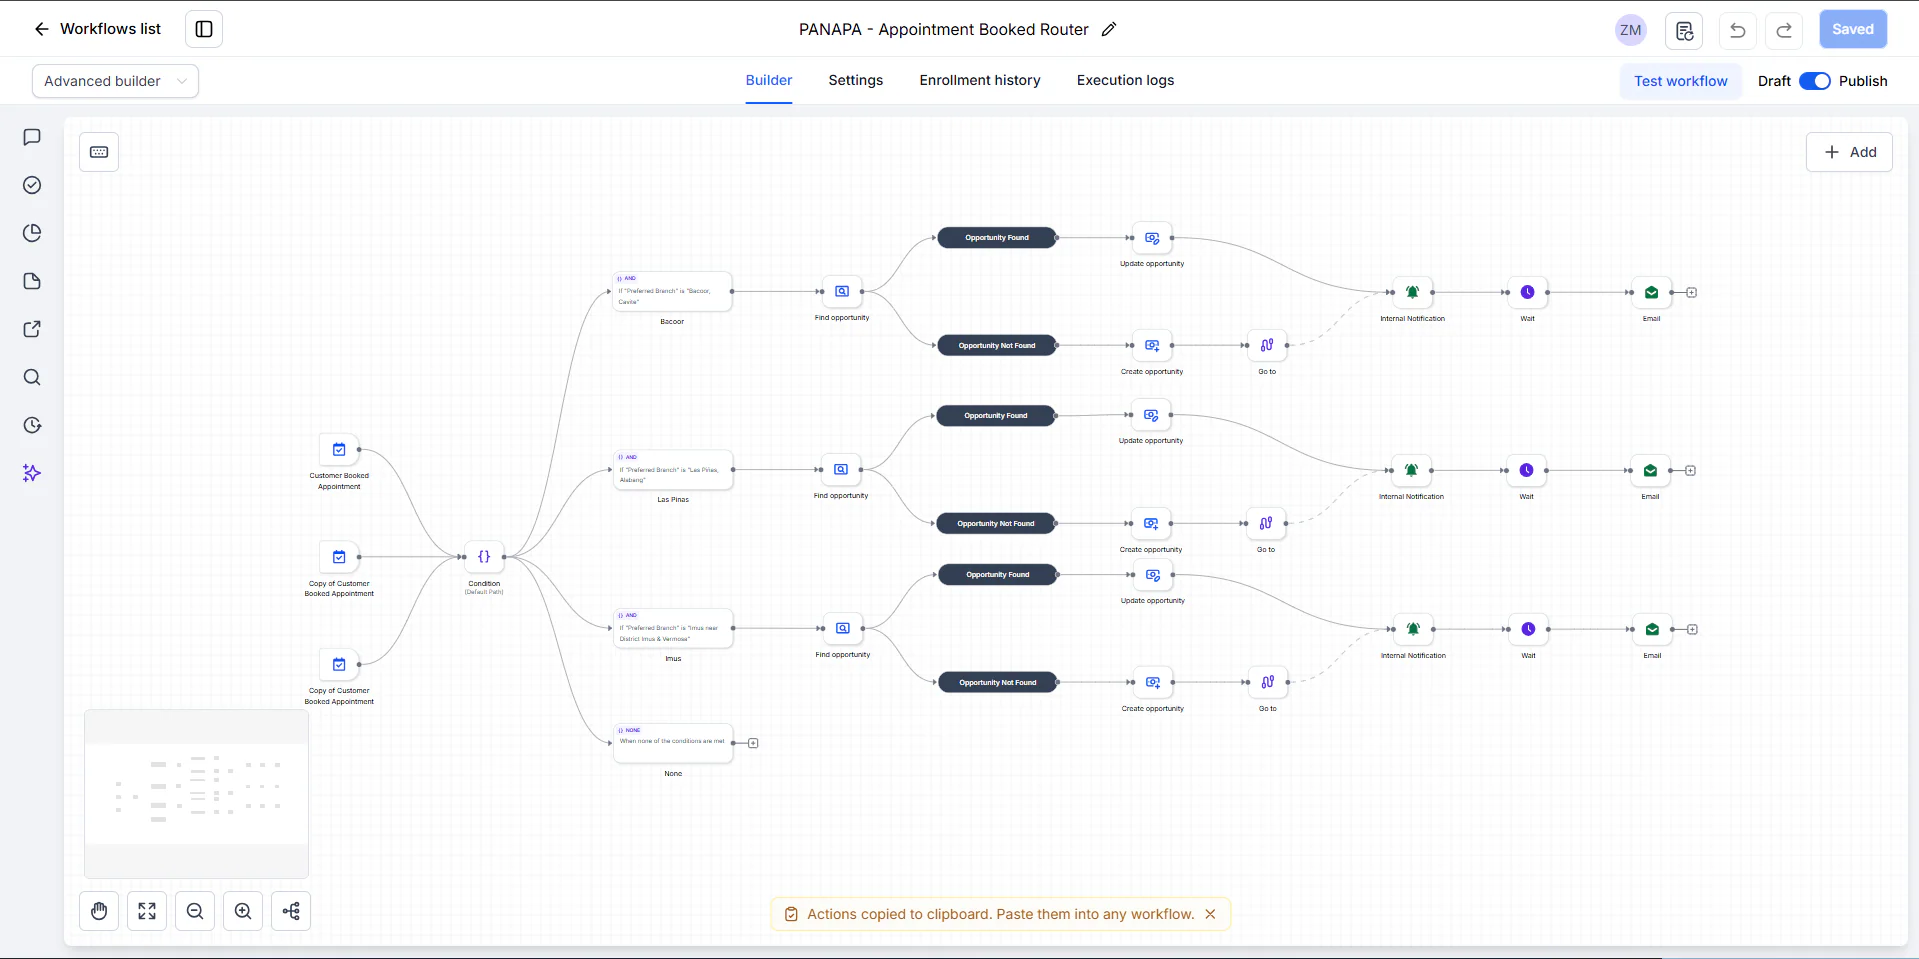
Task: Select Customer Booked Appointment trigger
Action: click(x=339, y=450)
